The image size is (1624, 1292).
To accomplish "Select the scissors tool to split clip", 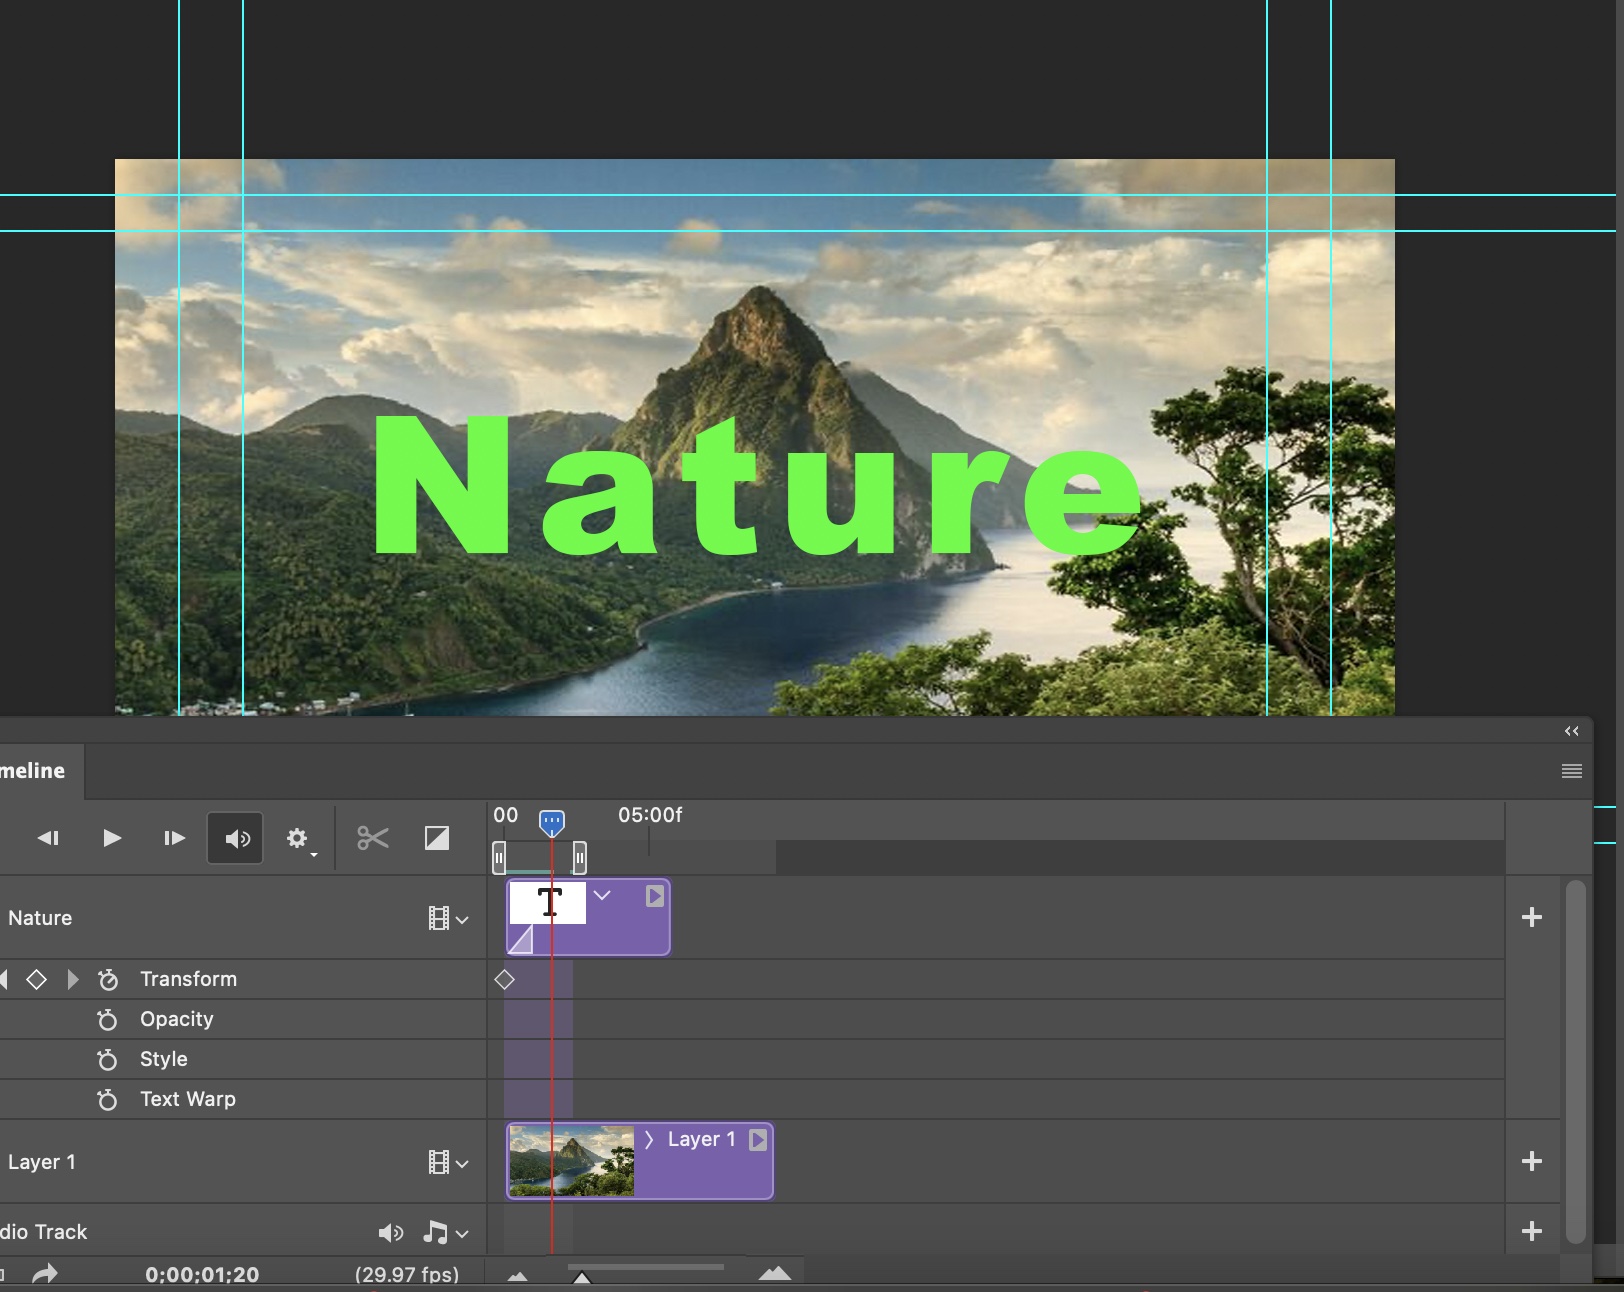I will coord(371,838).
